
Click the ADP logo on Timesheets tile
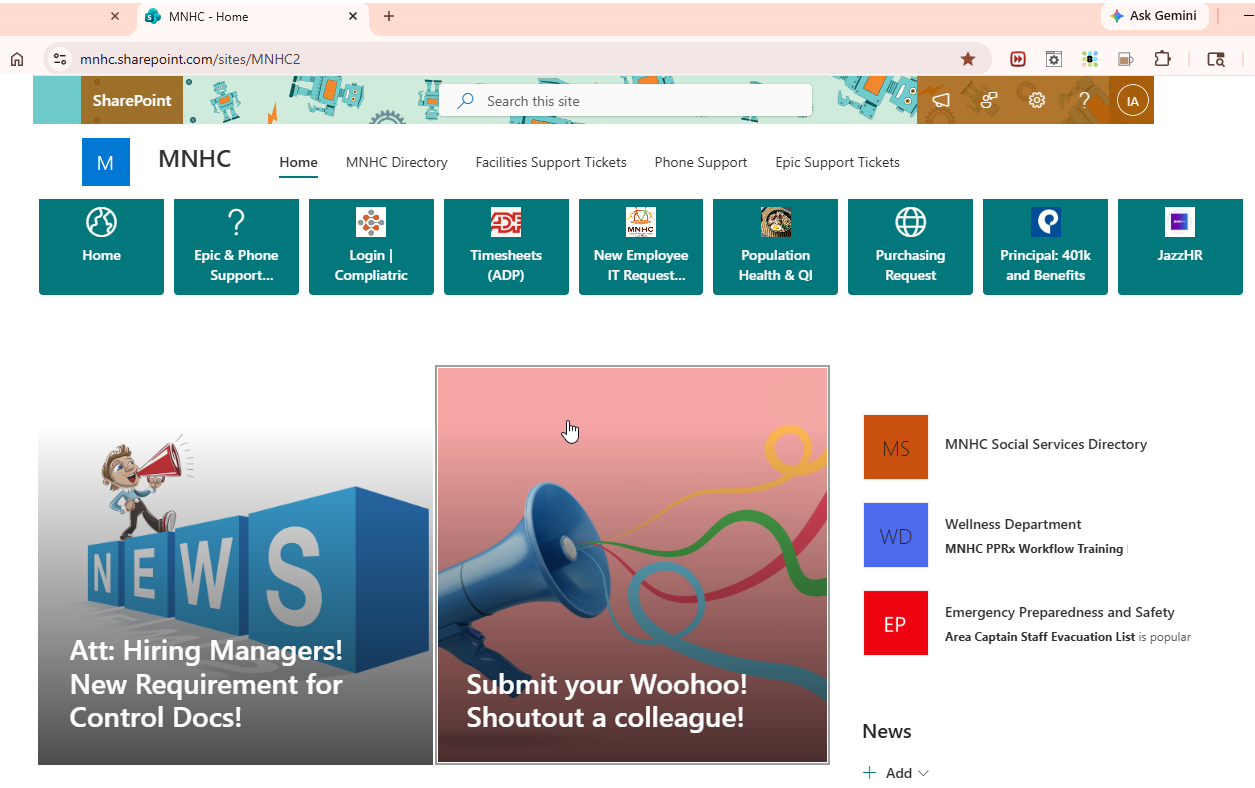tap(506, 222)
